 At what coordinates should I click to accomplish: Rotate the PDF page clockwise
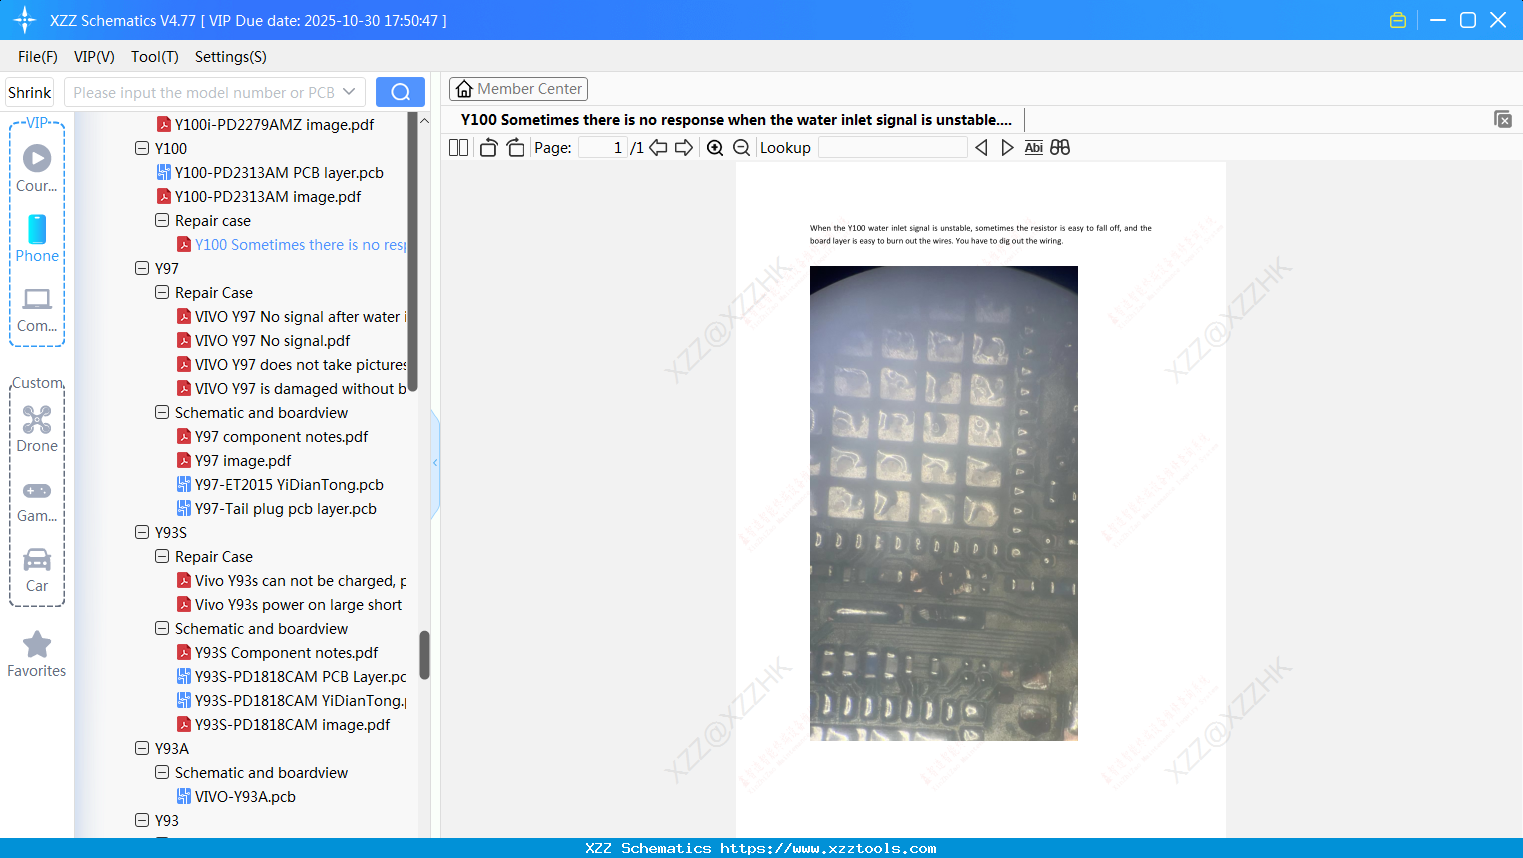tap(514, 146)
